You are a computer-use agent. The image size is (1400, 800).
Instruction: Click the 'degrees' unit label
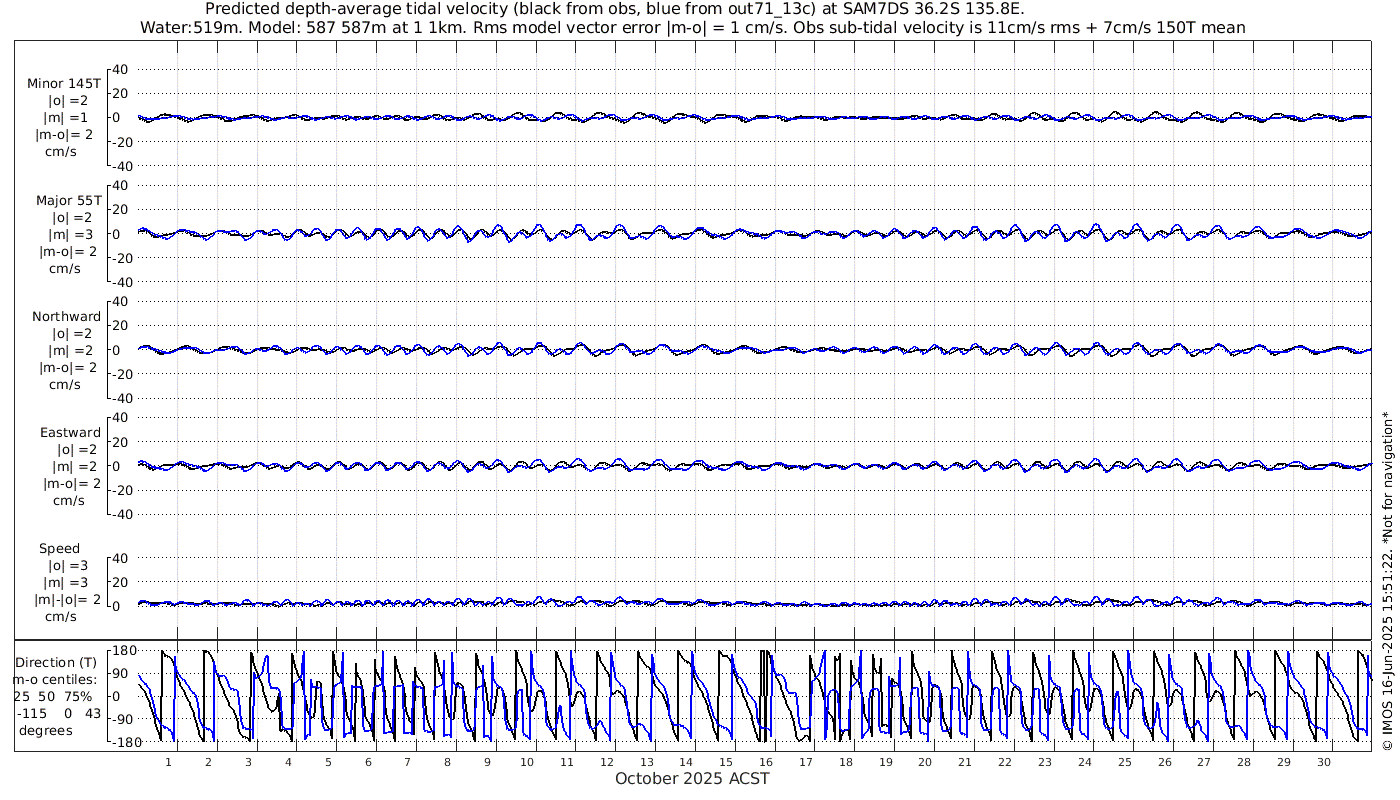coord(45,730)
